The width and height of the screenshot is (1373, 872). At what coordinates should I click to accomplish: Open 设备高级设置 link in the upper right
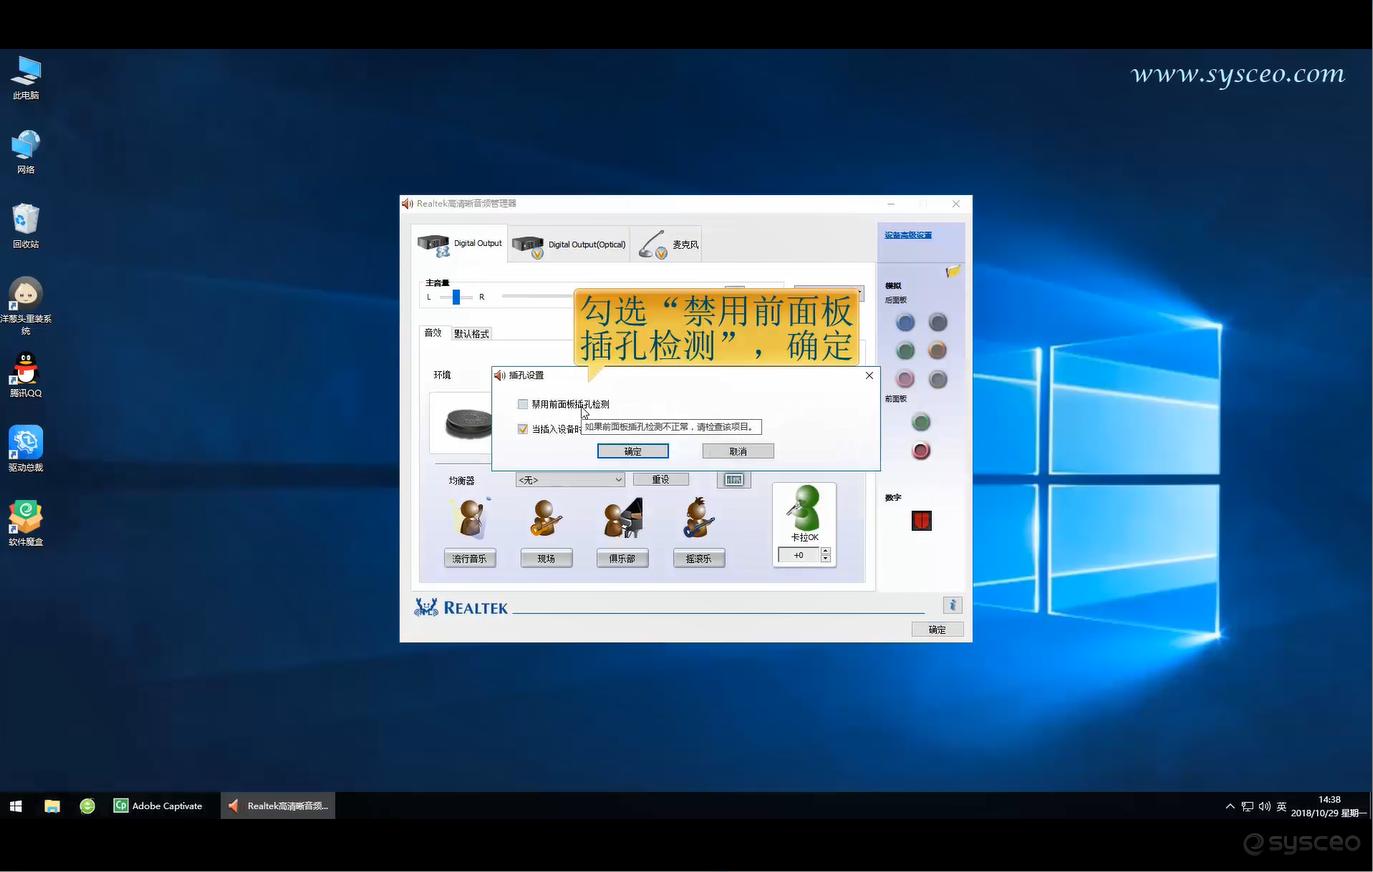[x=906, y=234]
